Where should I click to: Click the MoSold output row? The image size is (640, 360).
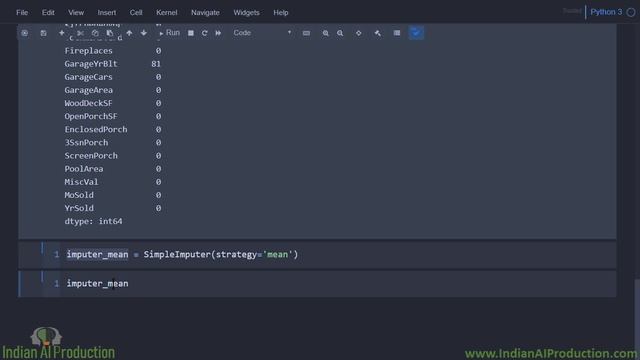tap(113, 195)
